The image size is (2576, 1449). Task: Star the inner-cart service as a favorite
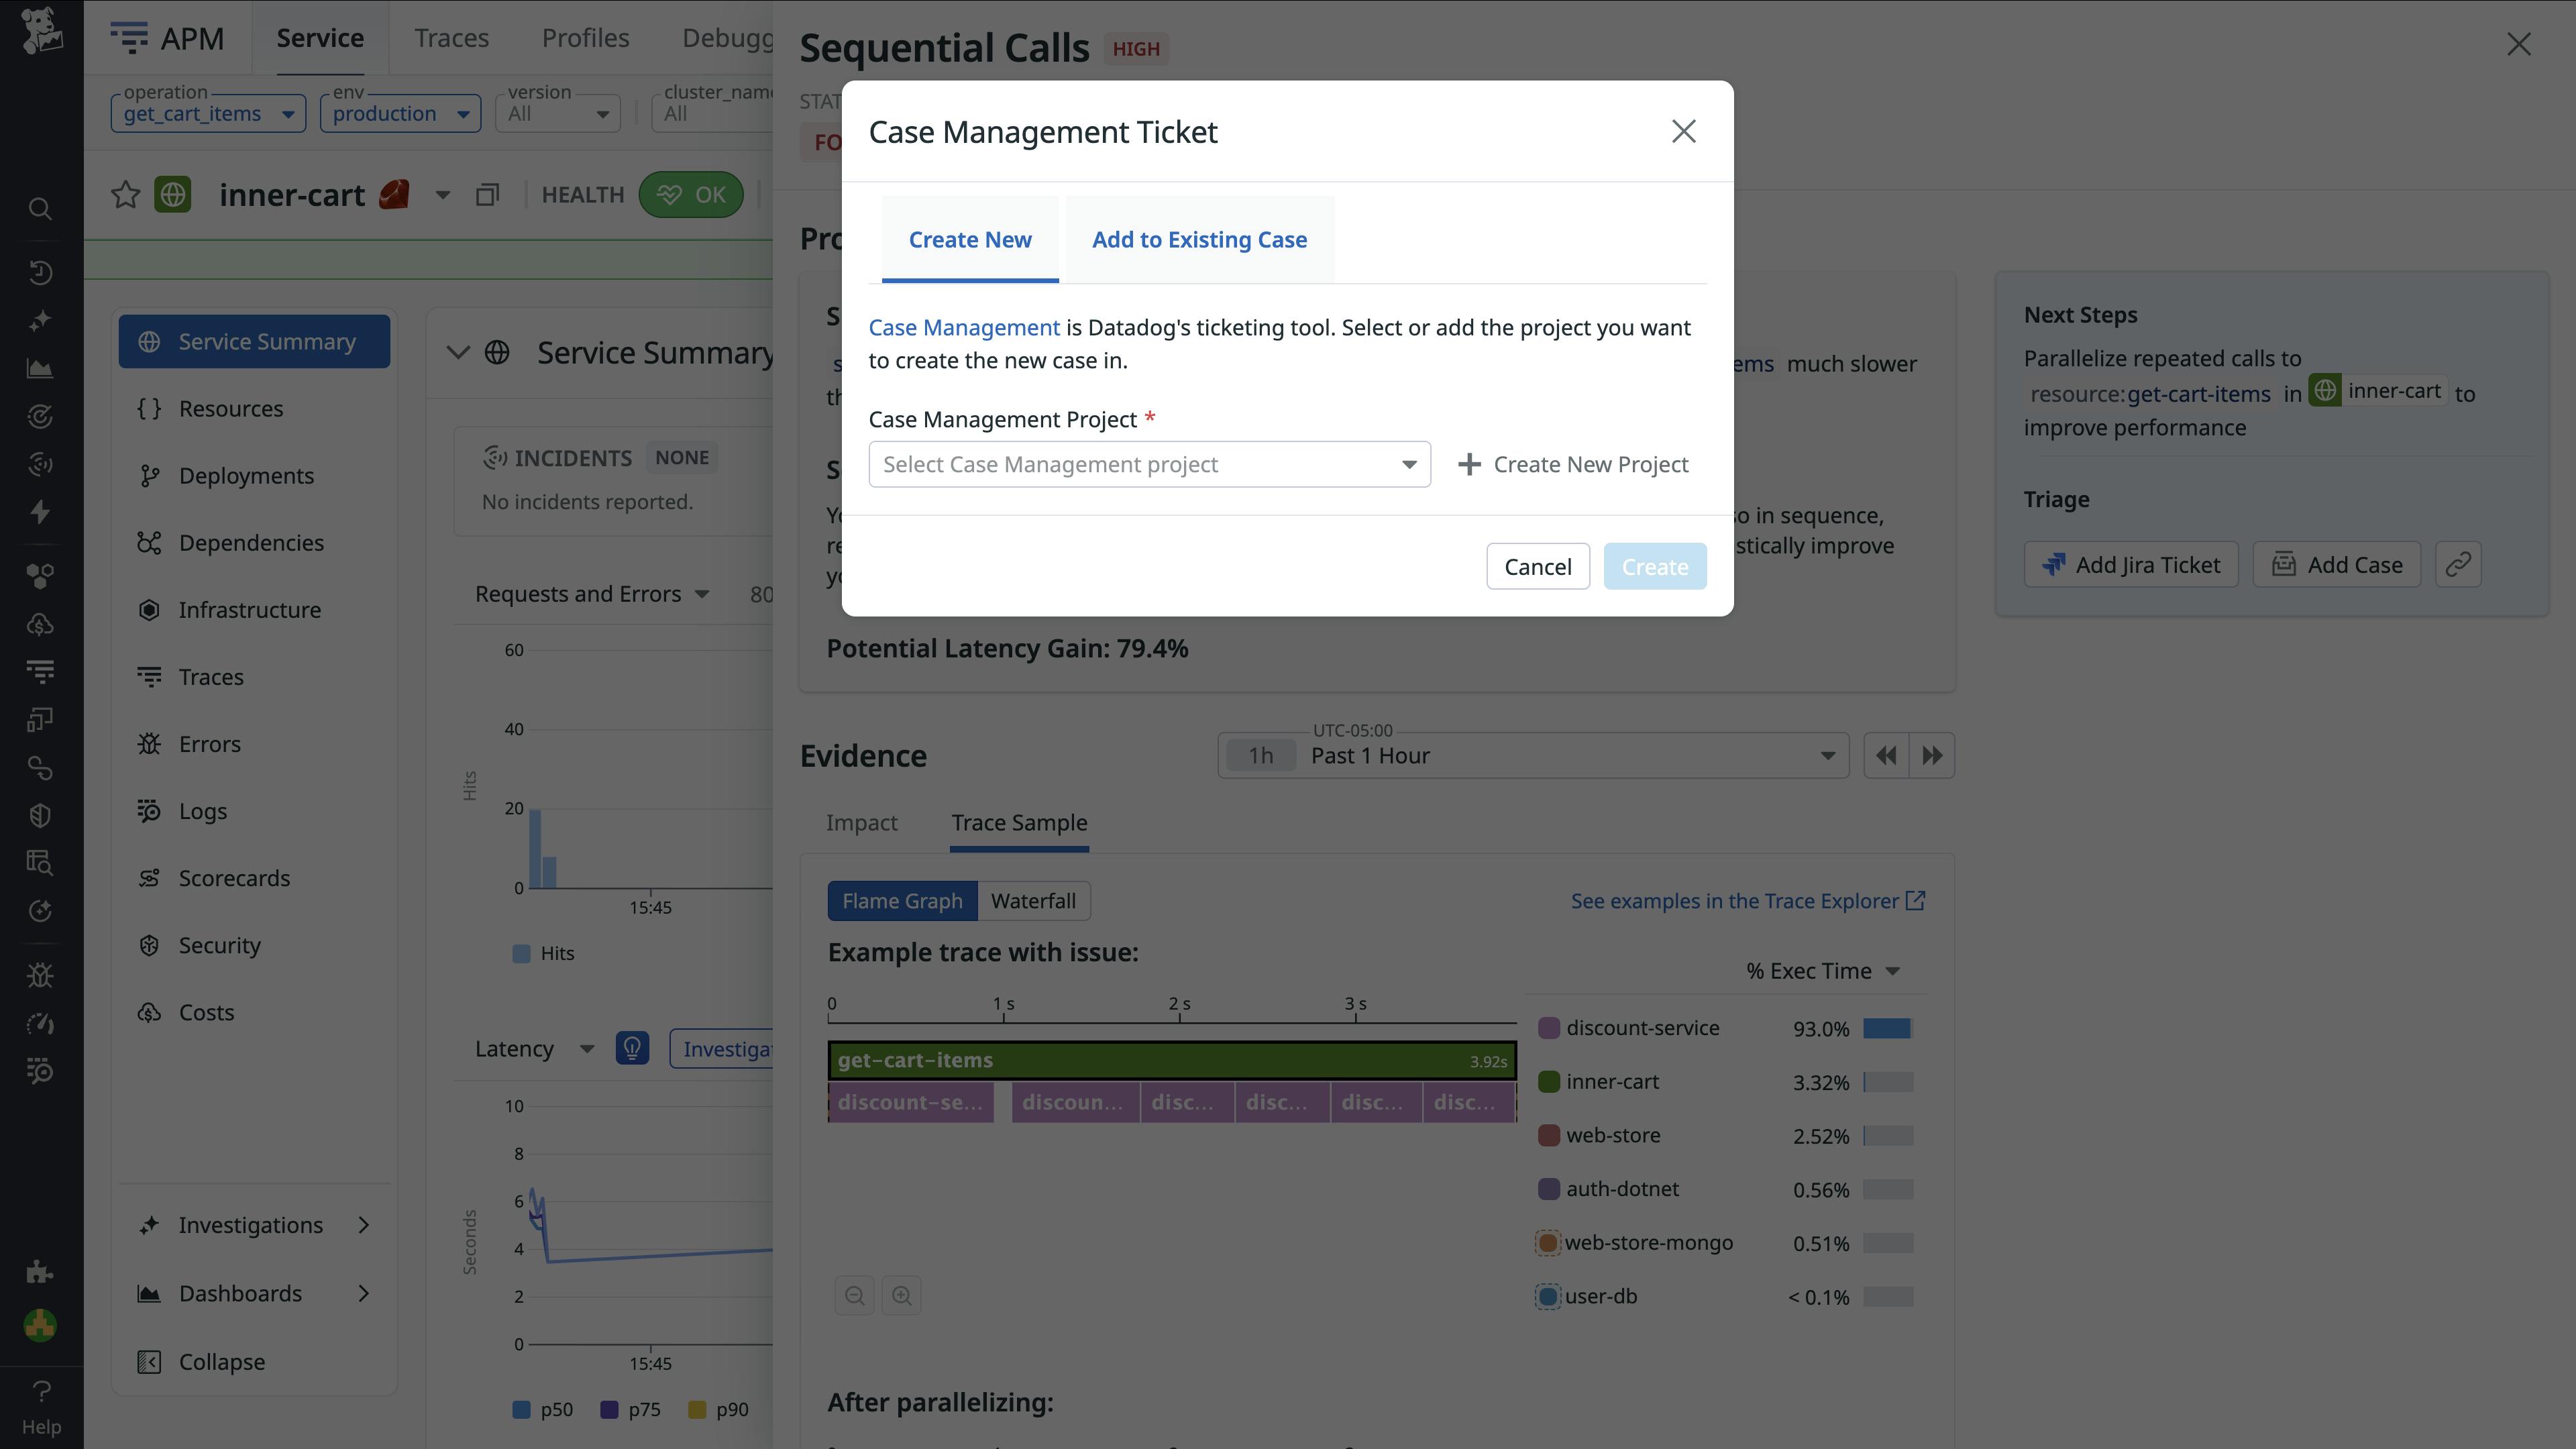(x=125, y=194)
